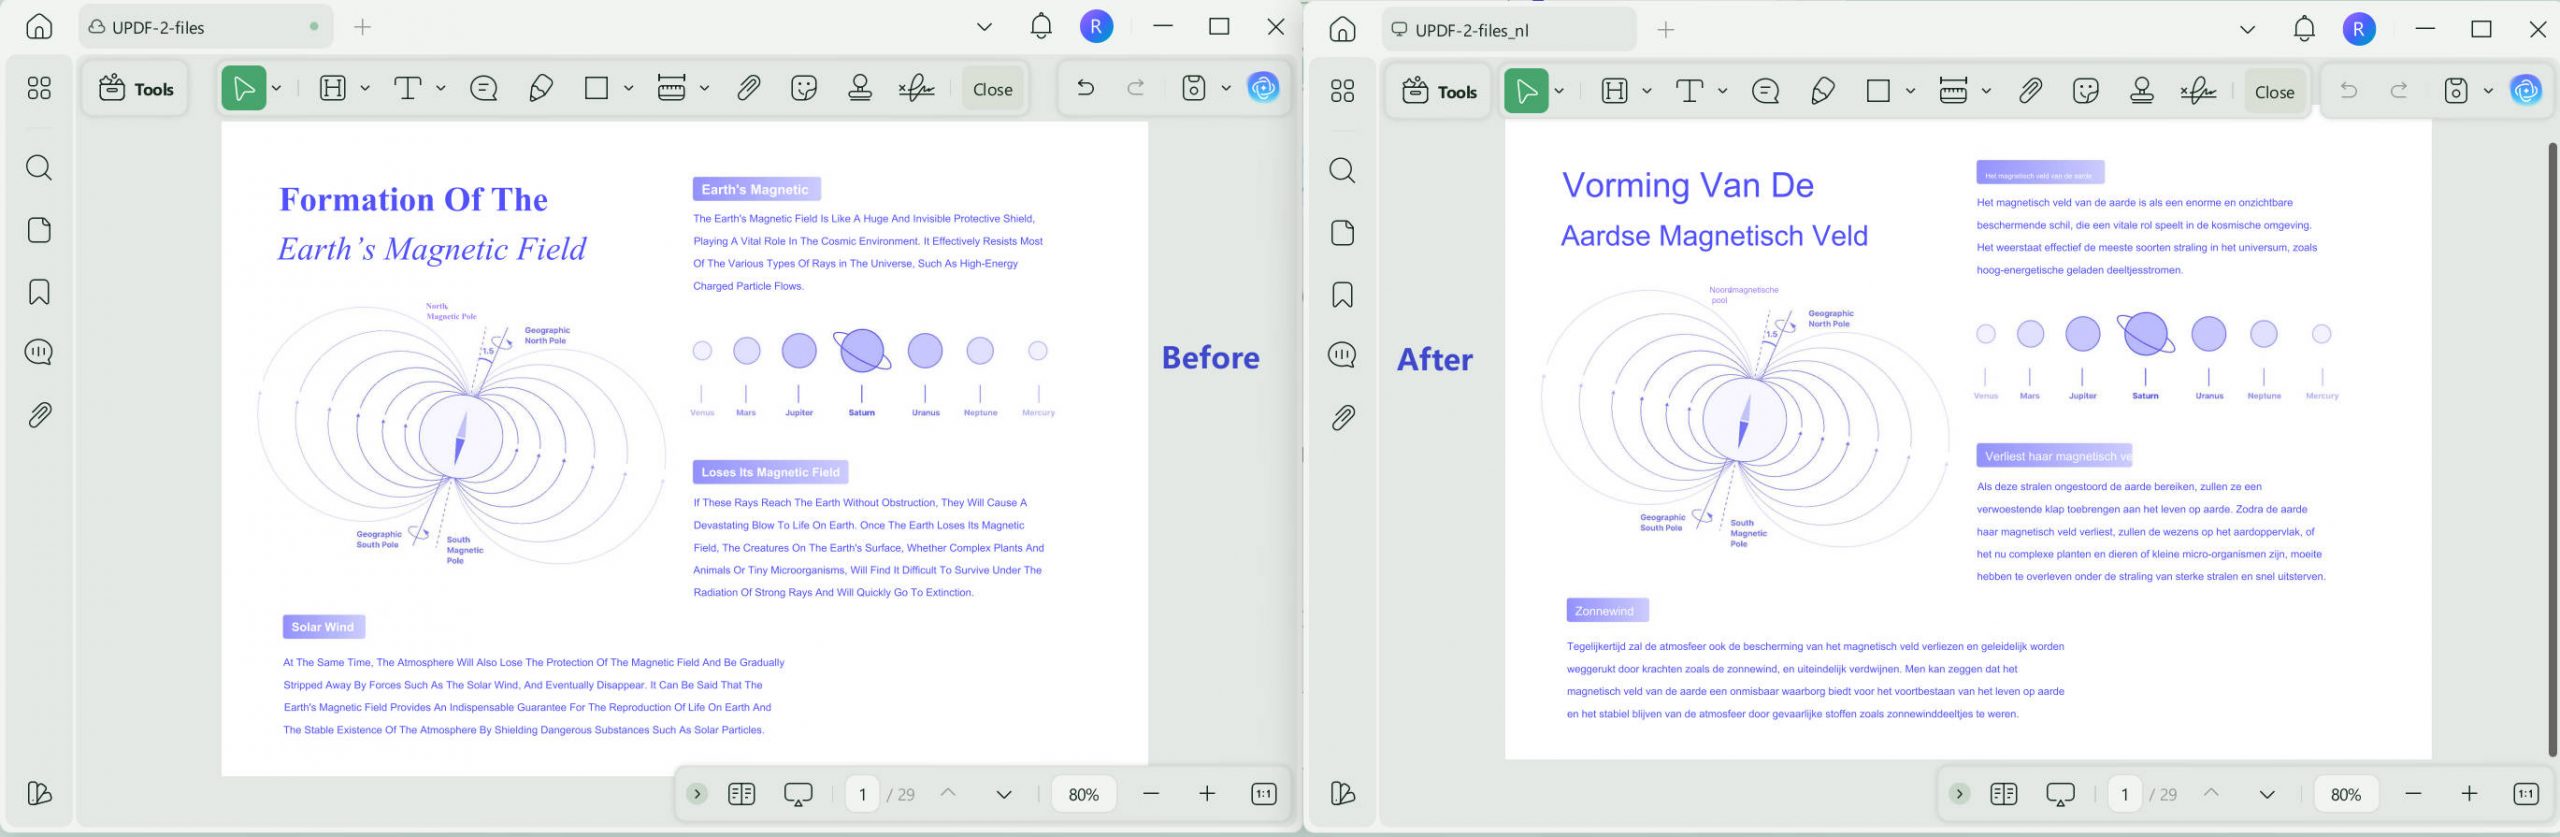Toggle page layout view in right window

click(x=2004, y=794)
